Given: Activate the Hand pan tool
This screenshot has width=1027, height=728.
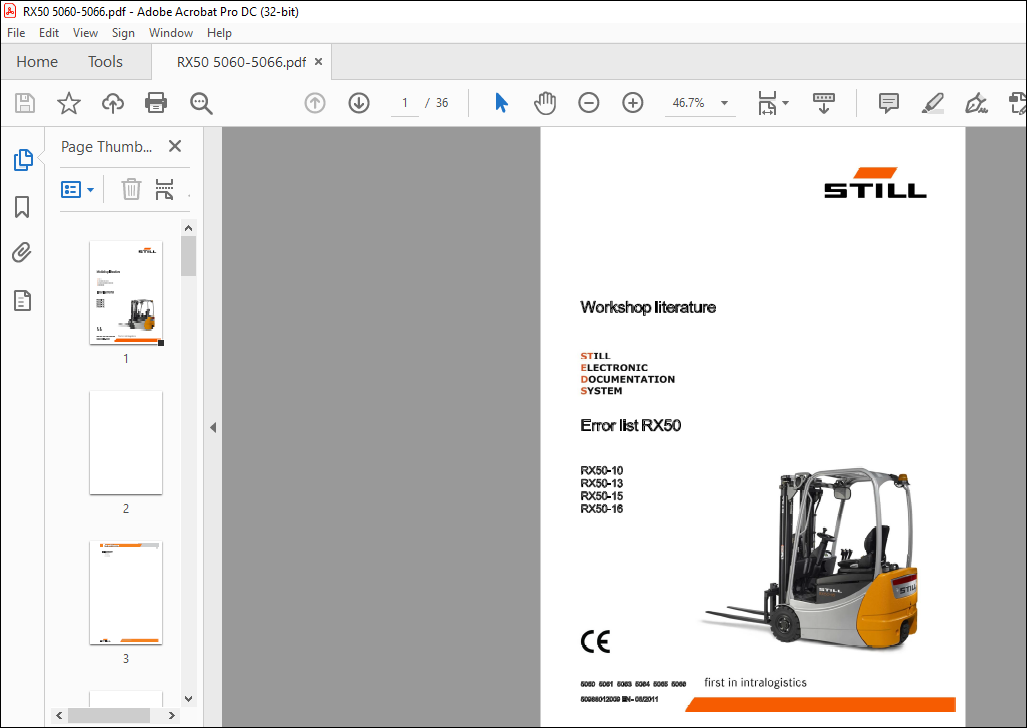Looking at the screenshot, I should (545, 103).
